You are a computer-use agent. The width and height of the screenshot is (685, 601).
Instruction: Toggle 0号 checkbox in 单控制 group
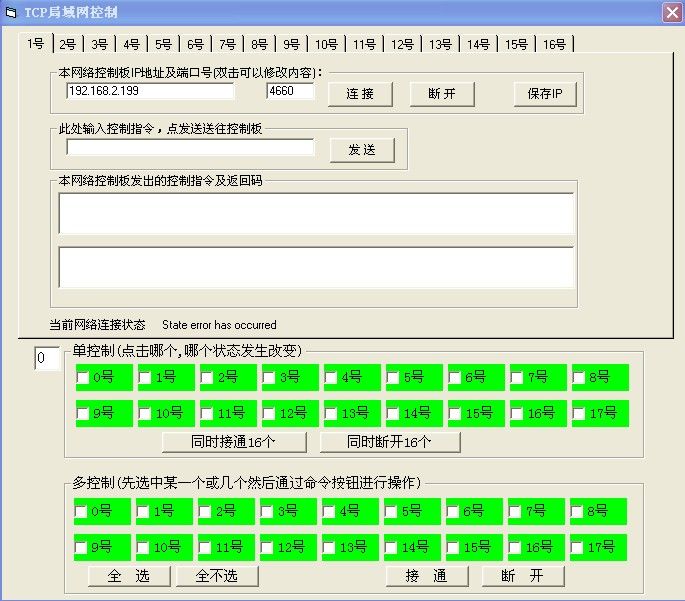pos(83,378)
